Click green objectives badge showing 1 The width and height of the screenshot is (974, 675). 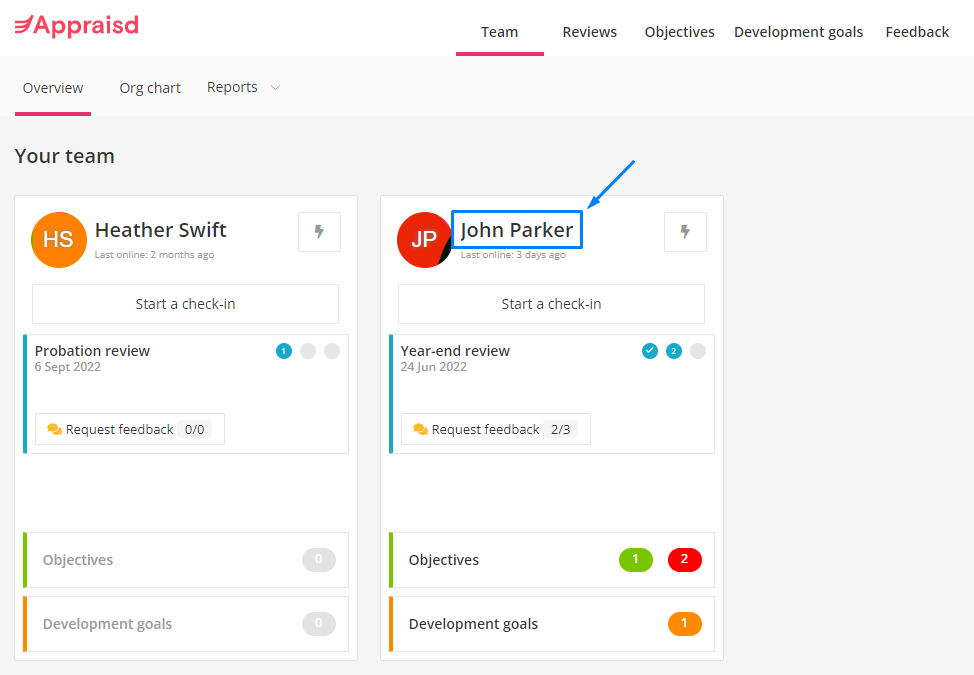[636, 559]
